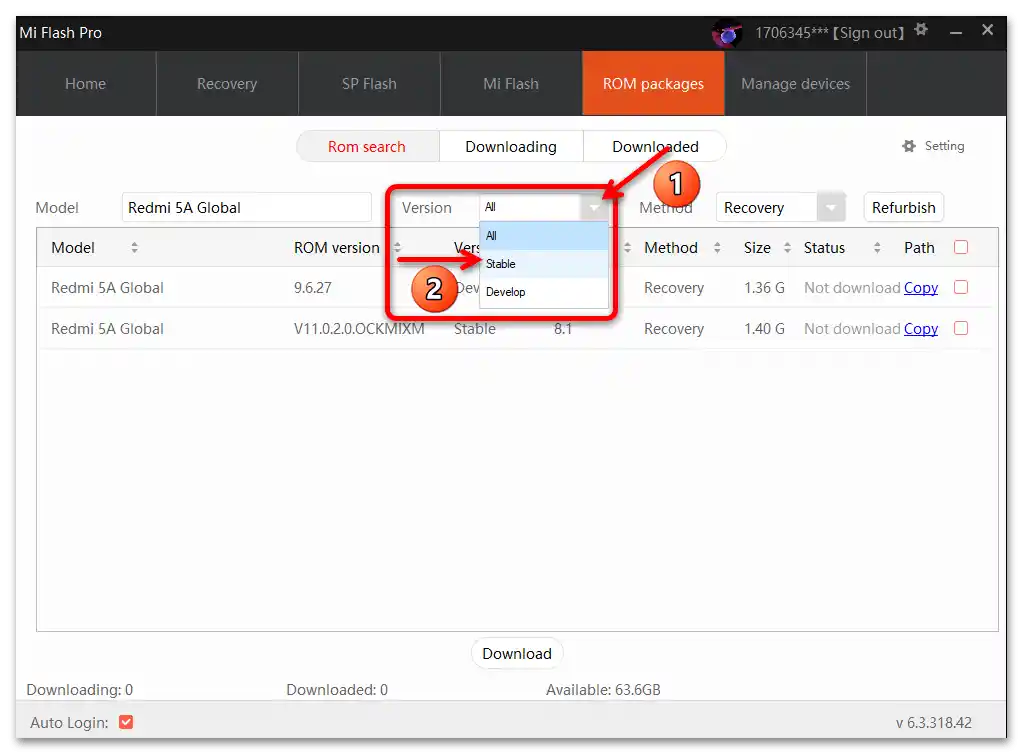
Task: Click the Model input field
Action: (x=247, y=207)
